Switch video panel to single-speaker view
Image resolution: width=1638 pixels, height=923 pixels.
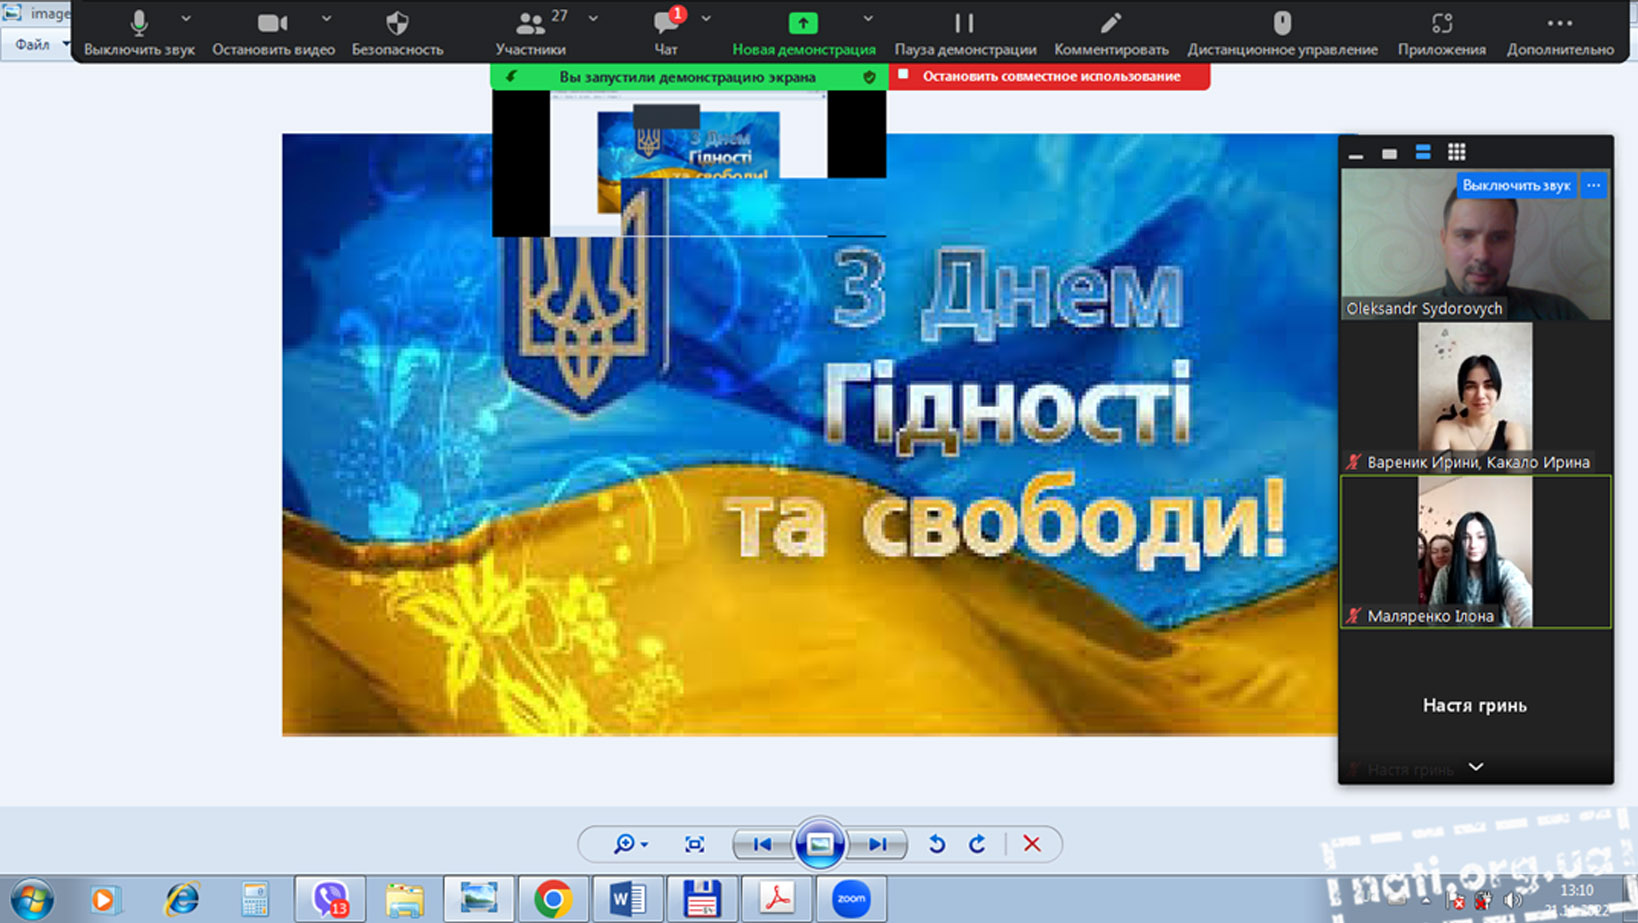point(1389,153)
